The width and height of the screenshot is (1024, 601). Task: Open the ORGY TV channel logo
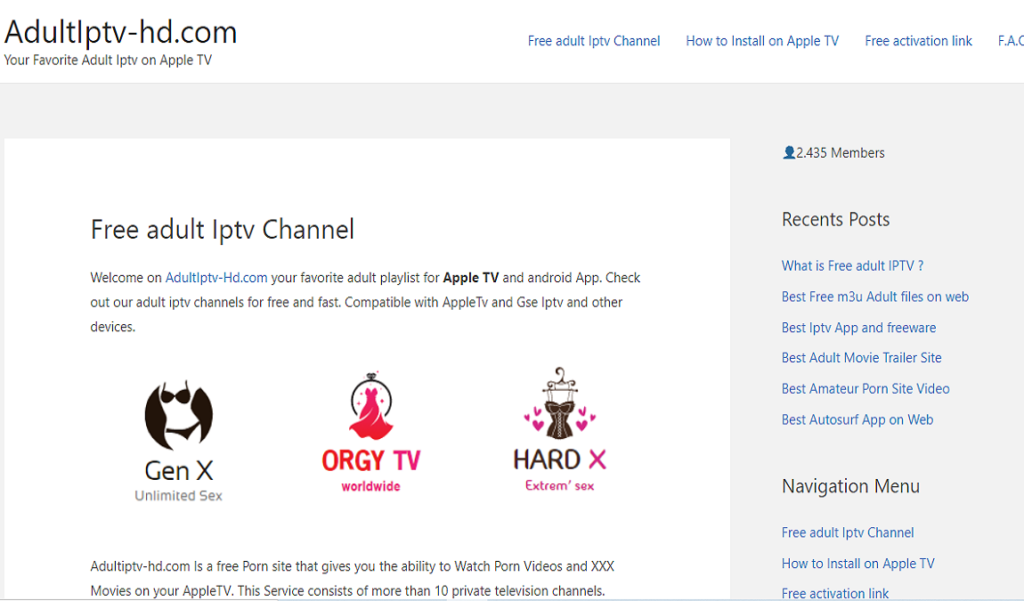point(371,432)
